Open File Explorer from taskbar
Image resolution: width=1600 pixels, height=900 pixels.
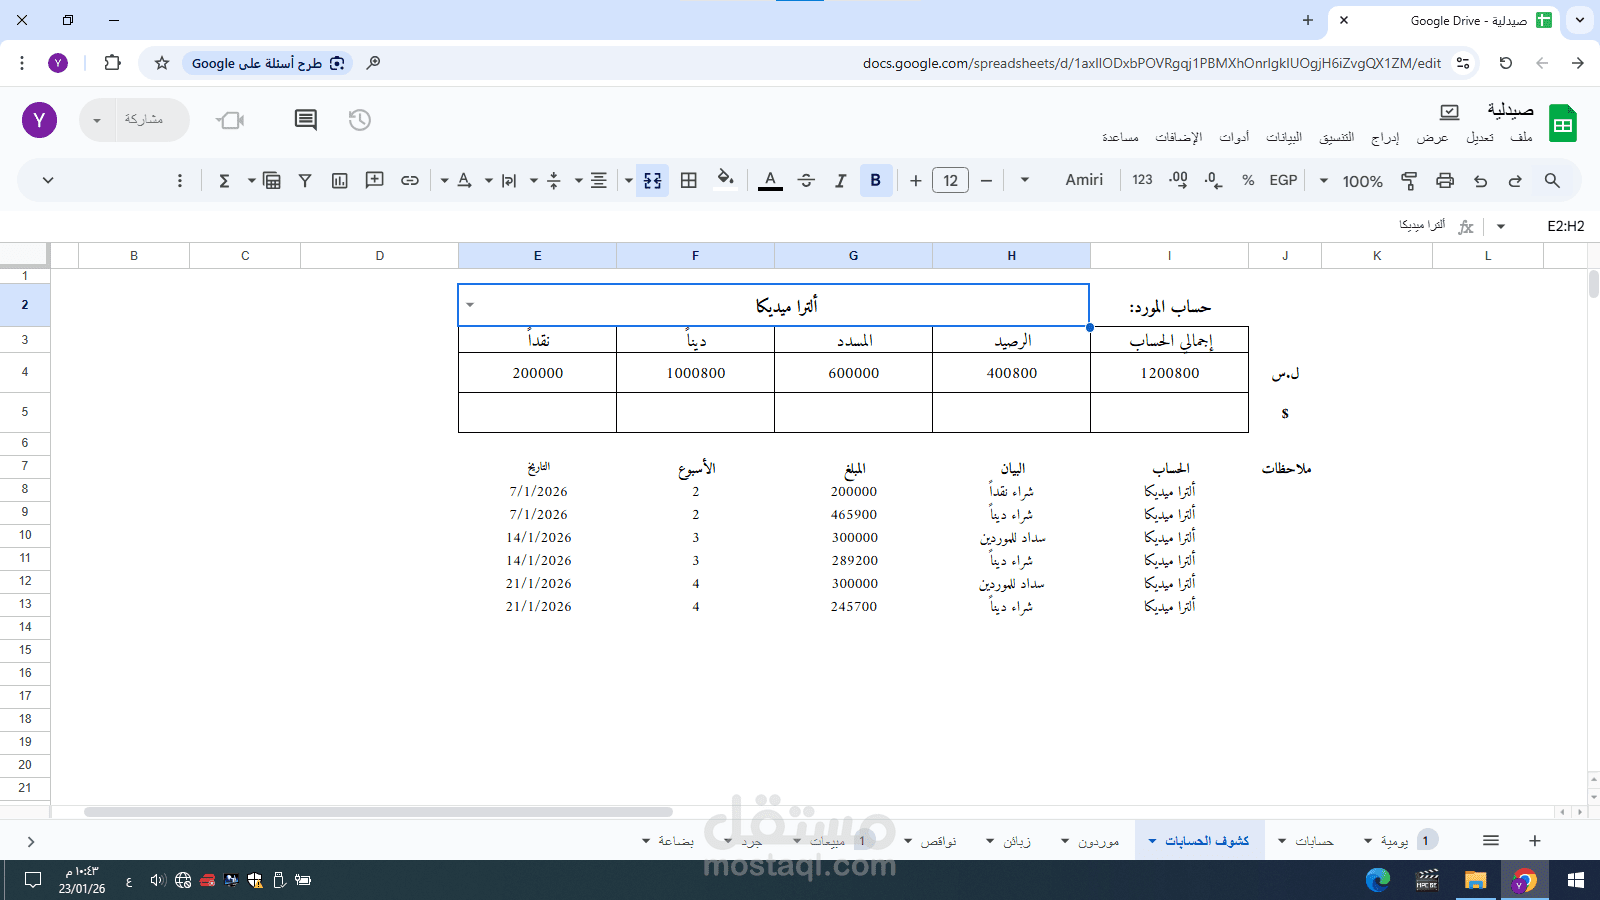(1475, 880)
